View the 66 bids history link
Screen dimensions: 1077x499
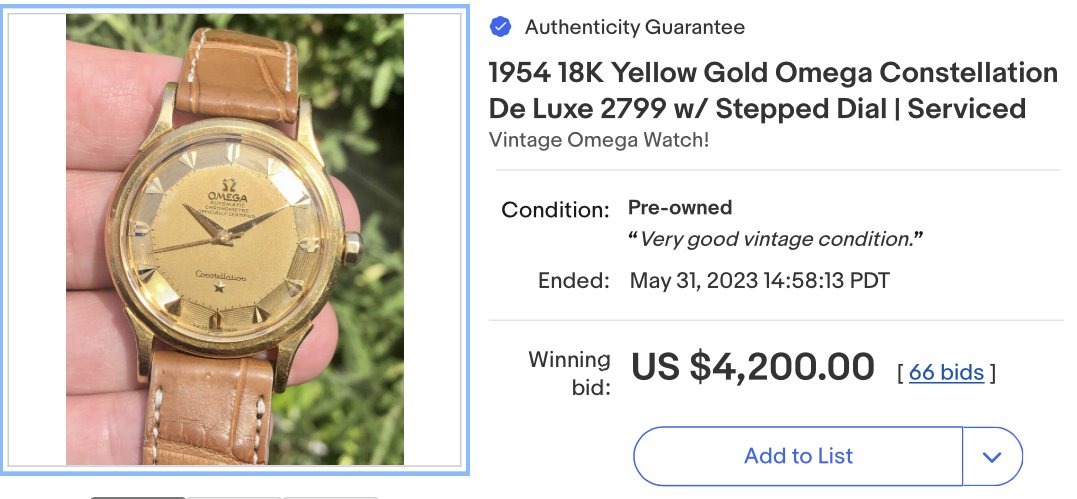tap(946, 373)
